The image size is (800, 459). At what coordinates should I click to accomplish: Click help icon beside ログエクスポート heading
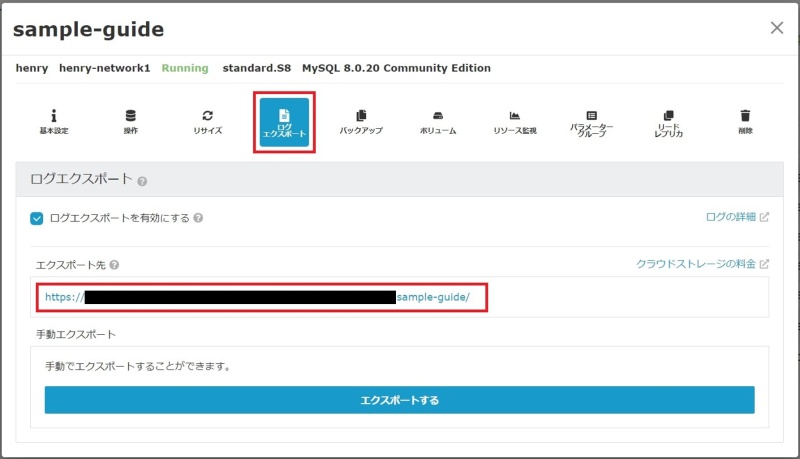(x=142, y=182)
